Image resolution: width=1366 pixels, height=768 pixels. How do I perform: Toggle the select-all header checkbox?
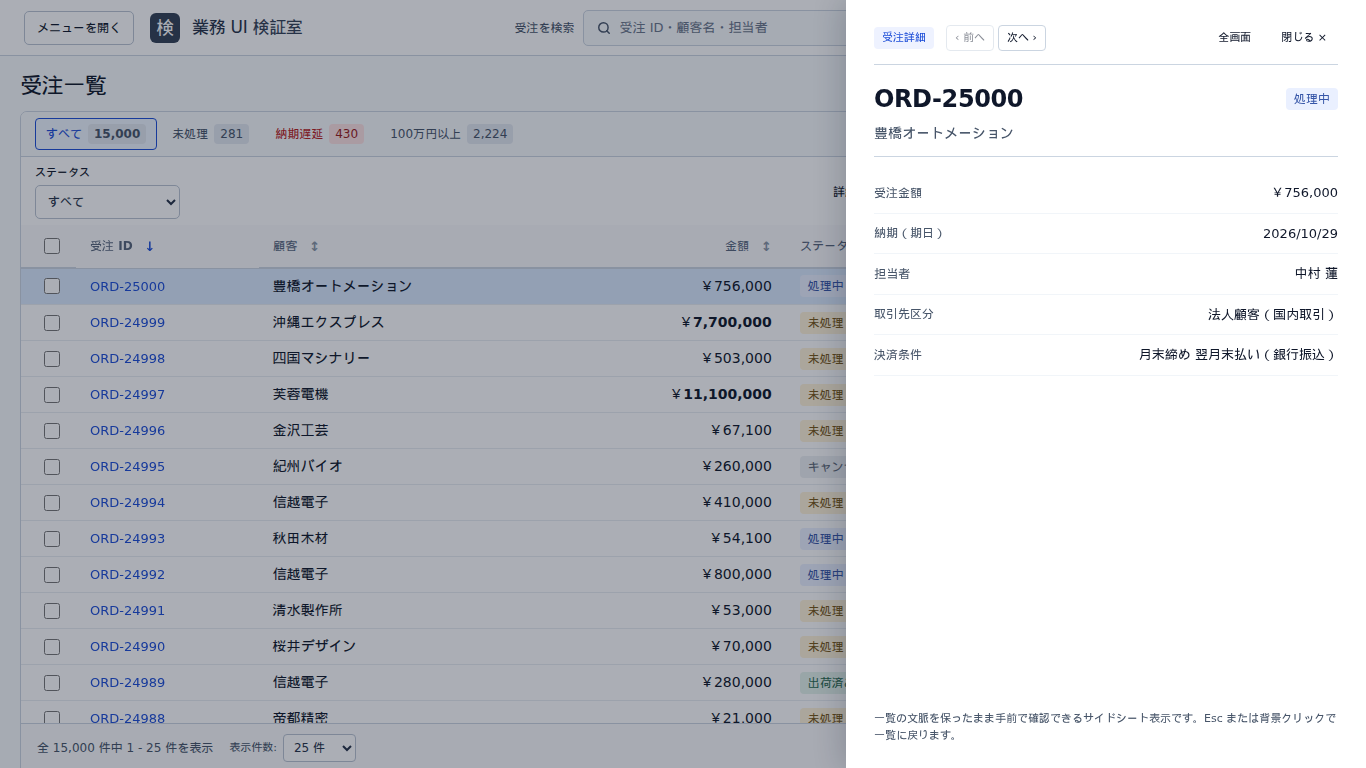pos(52,246)
